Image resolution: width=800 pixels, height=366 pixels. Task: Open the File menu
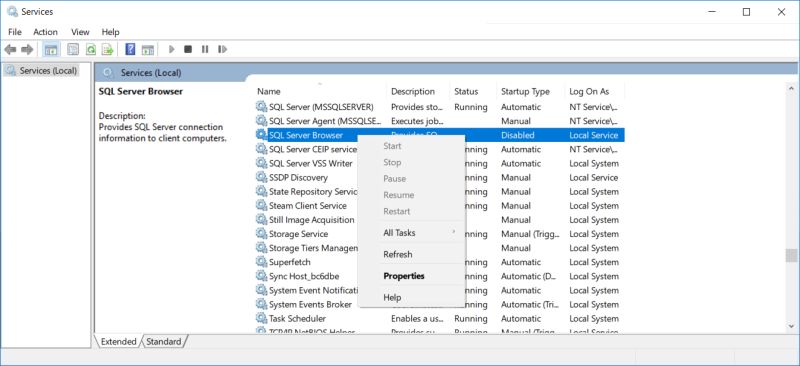[x=15, y=32]
